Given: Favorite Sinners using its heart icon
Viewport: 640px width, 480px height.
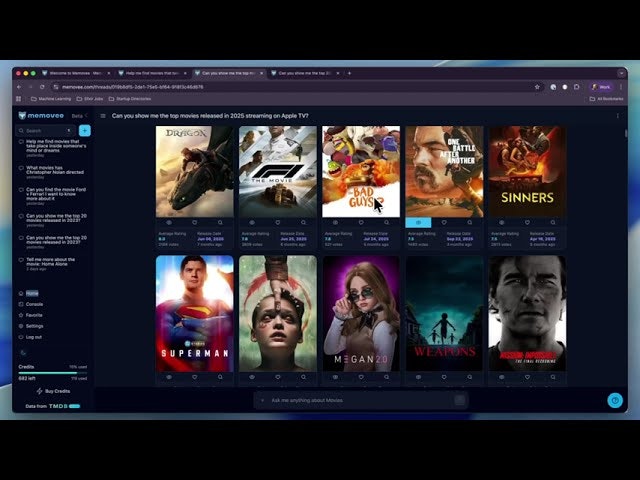Looking at the screenshot, I should click(x=527, y=222).
